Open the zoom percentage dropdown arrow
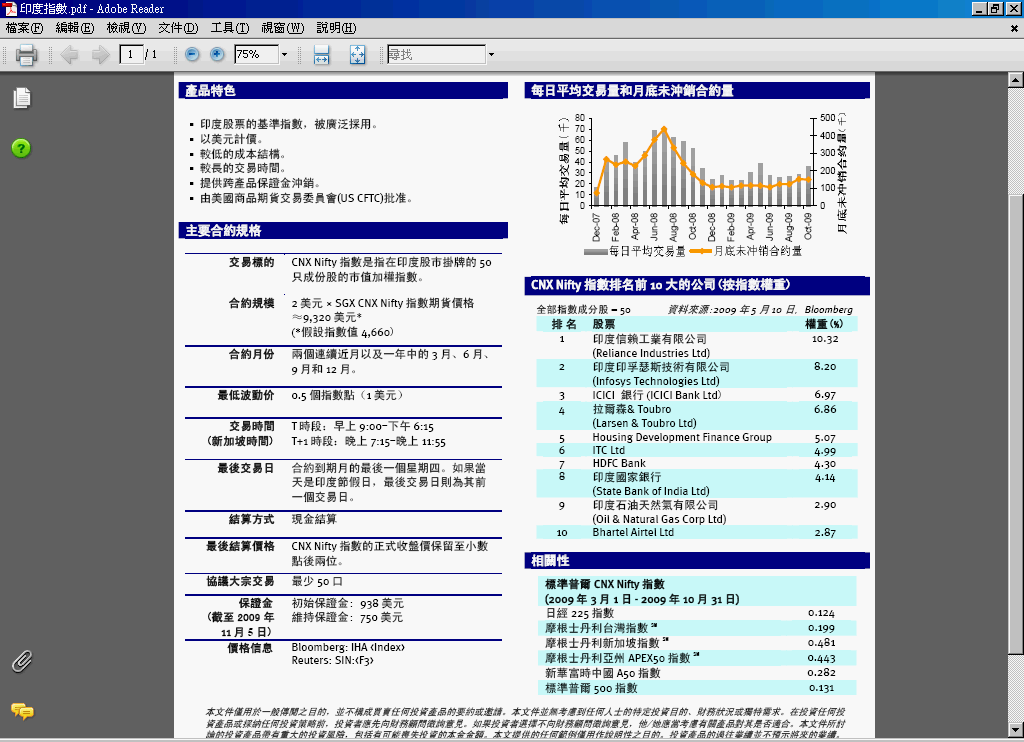Screen dimensions: 1024x742 (x=284, y=54)
